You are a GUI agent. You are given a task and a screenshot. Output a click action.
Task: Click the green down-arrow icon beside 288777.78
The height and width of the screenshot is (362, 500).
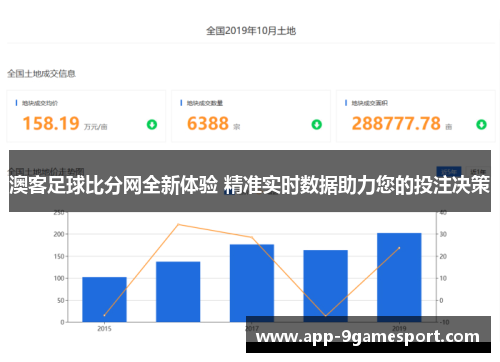tap(481, 125)
